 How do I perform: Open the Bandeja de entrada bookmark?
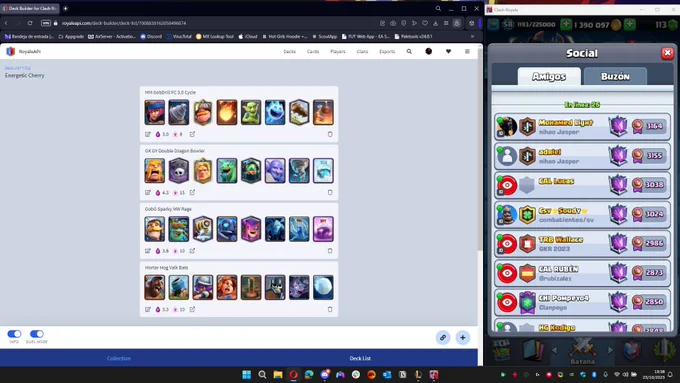(x=29, y=36)
